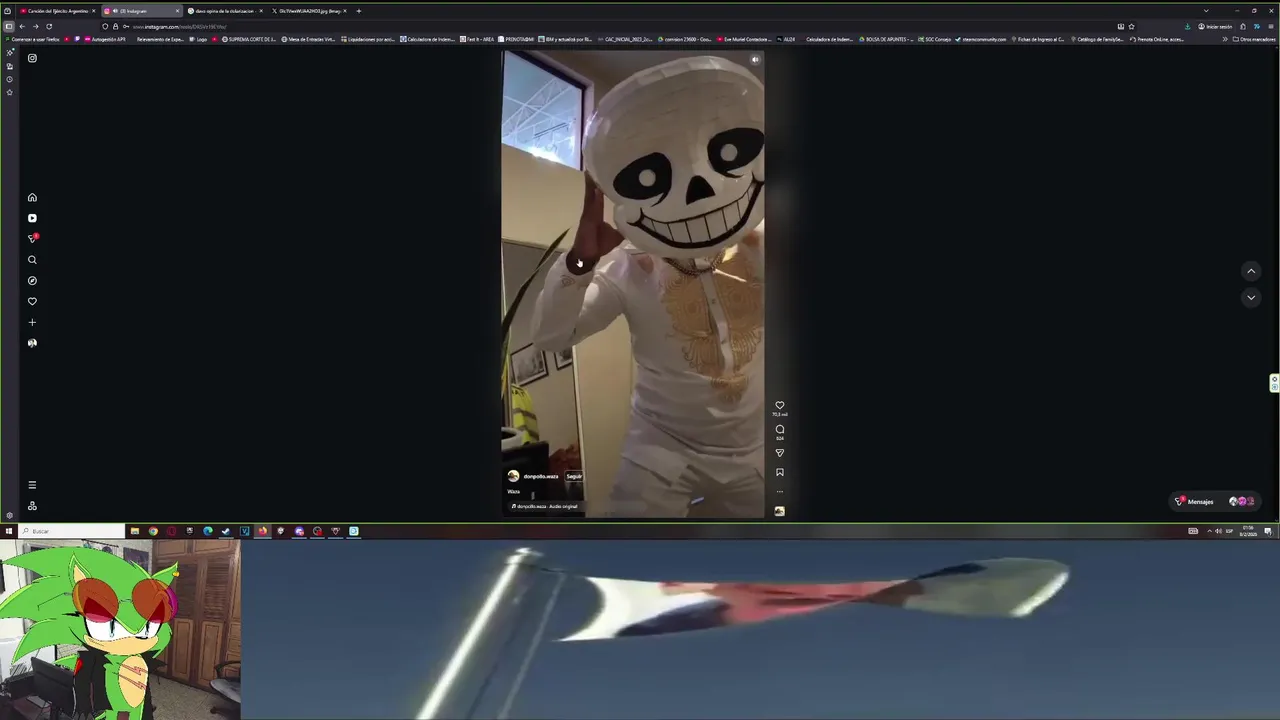Open the More hamburger menu in sidebar

(x=32, y=485)
